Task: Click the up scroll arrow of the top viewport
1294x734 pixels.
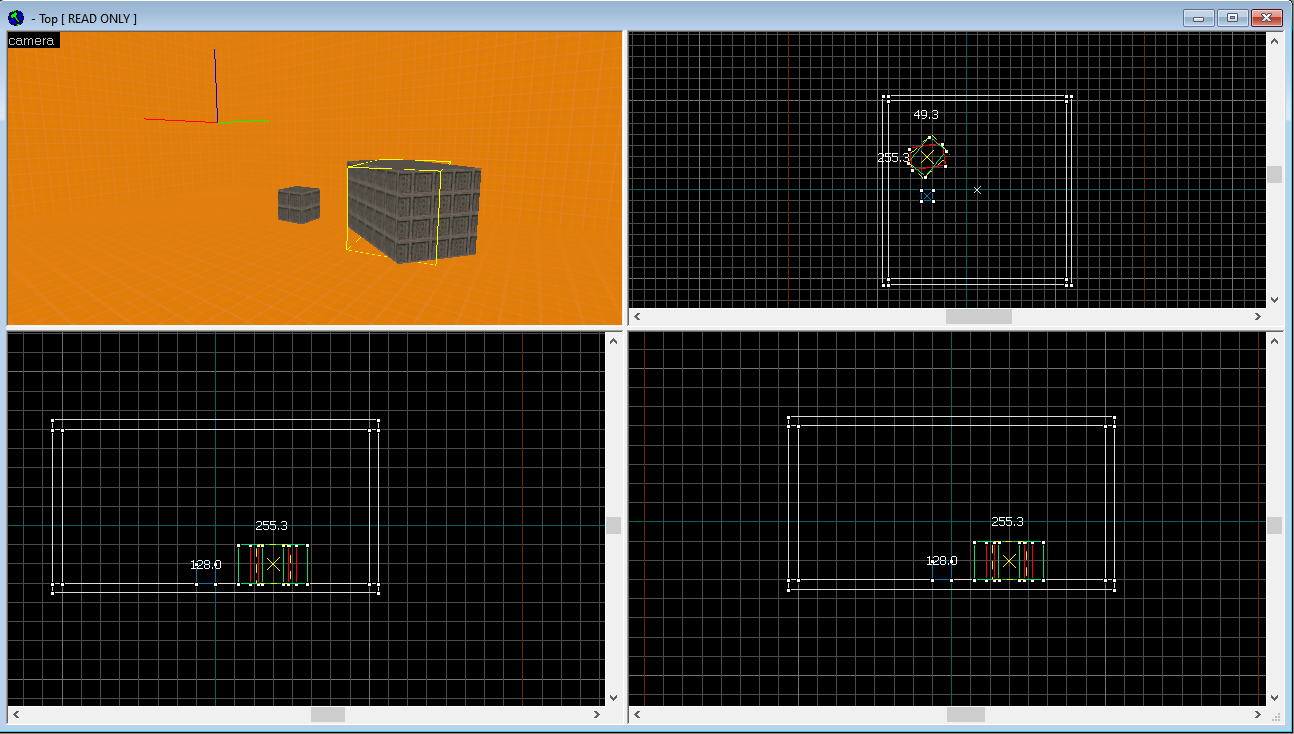Action: click(1274, 40)
